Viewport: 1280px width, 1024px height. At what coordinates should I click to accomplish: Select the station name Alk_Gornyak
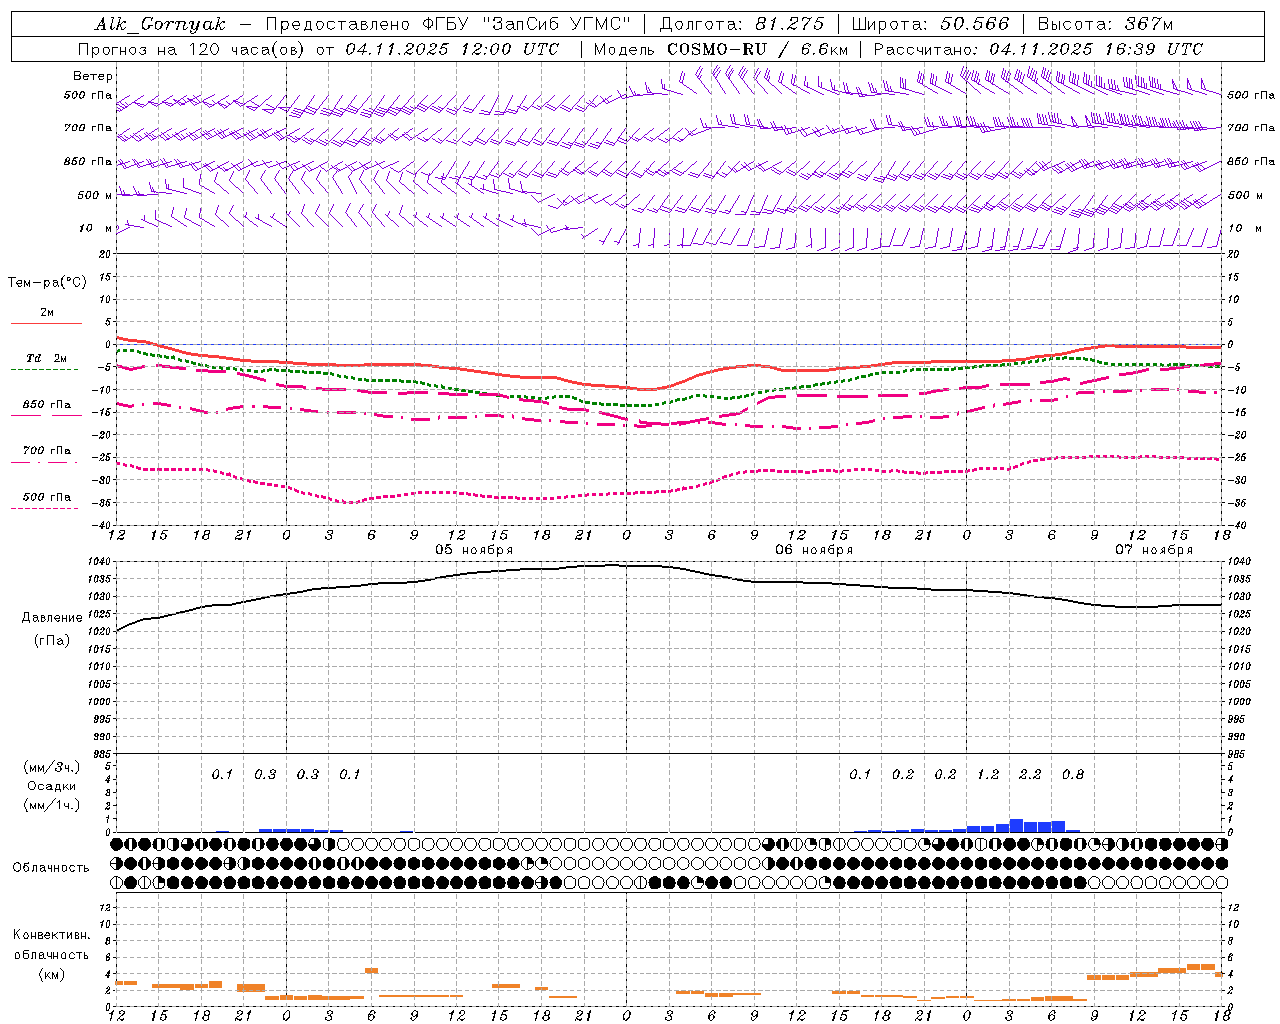tap(160, 24)
